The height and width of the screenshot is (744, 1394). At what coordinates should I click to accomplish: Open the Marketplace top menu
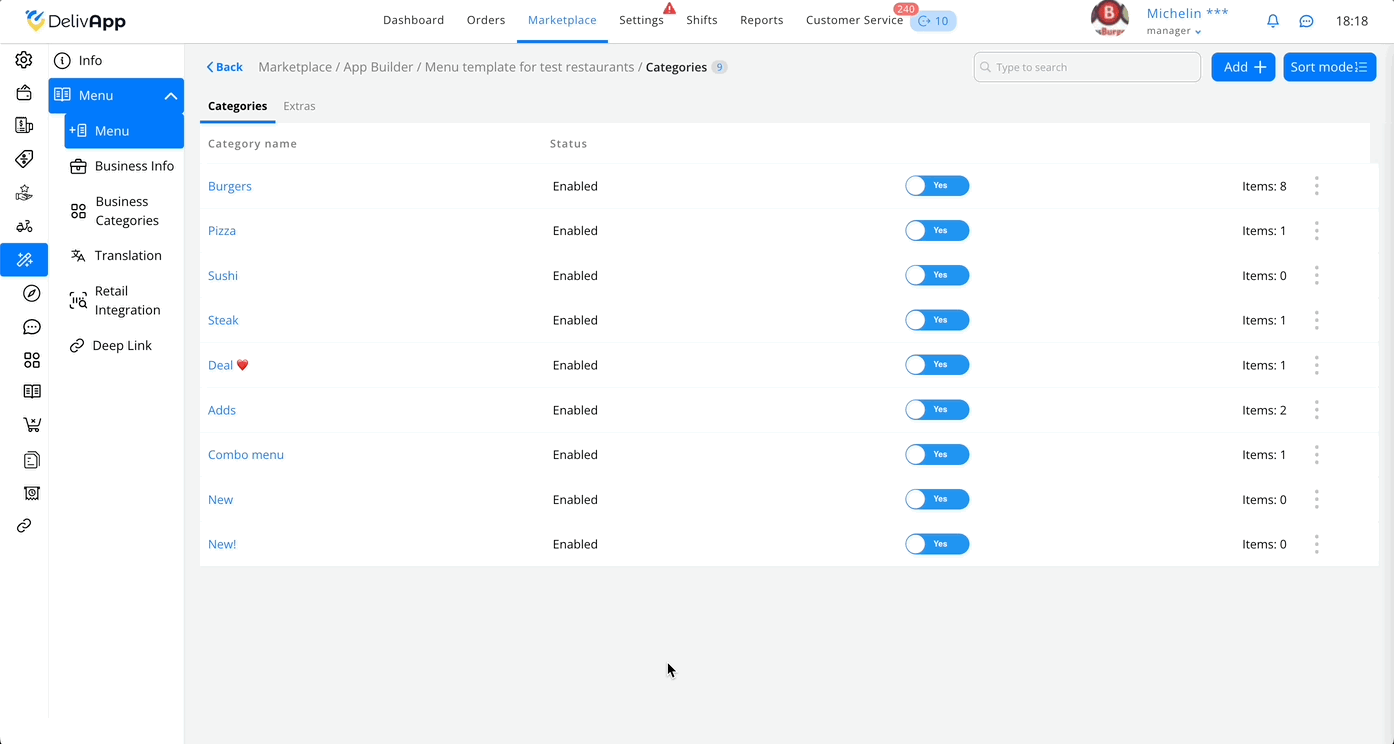pyautogui.click(x=562, y=20)
